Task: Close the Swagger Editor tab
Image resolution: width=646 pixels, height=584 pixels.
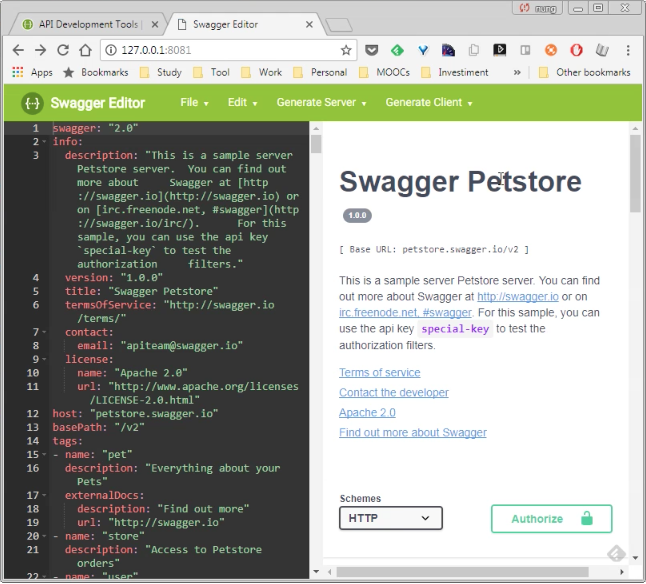Action: pyautogui.click(x=309, y=25)
